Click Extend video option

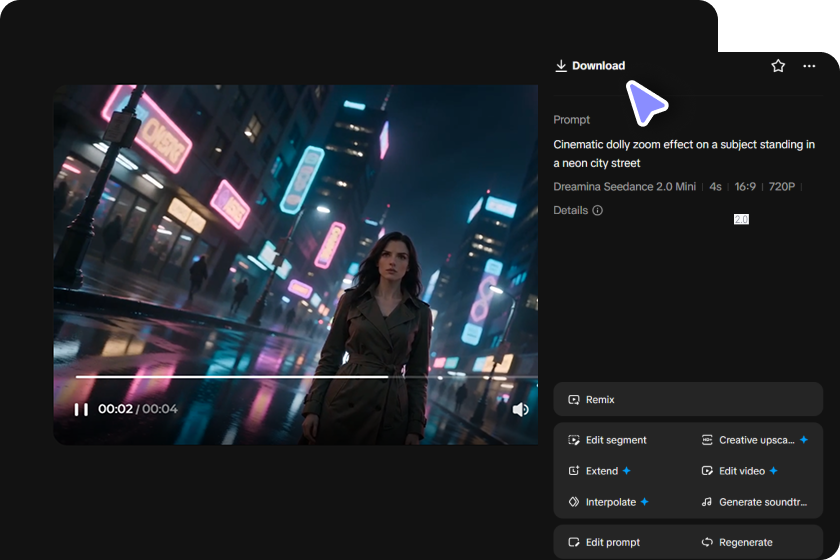tap(599, 471)
